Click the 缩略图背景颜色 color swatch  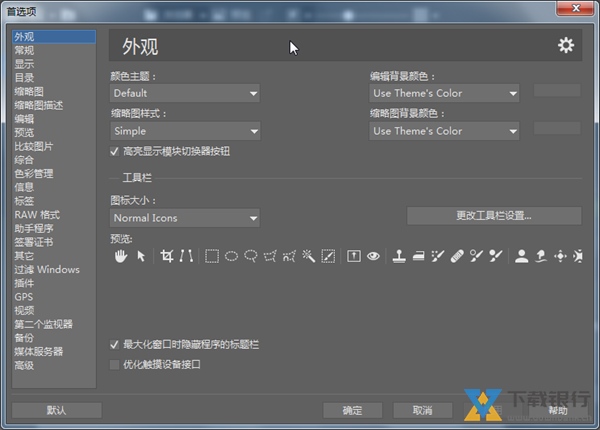[x=557, y=128]
